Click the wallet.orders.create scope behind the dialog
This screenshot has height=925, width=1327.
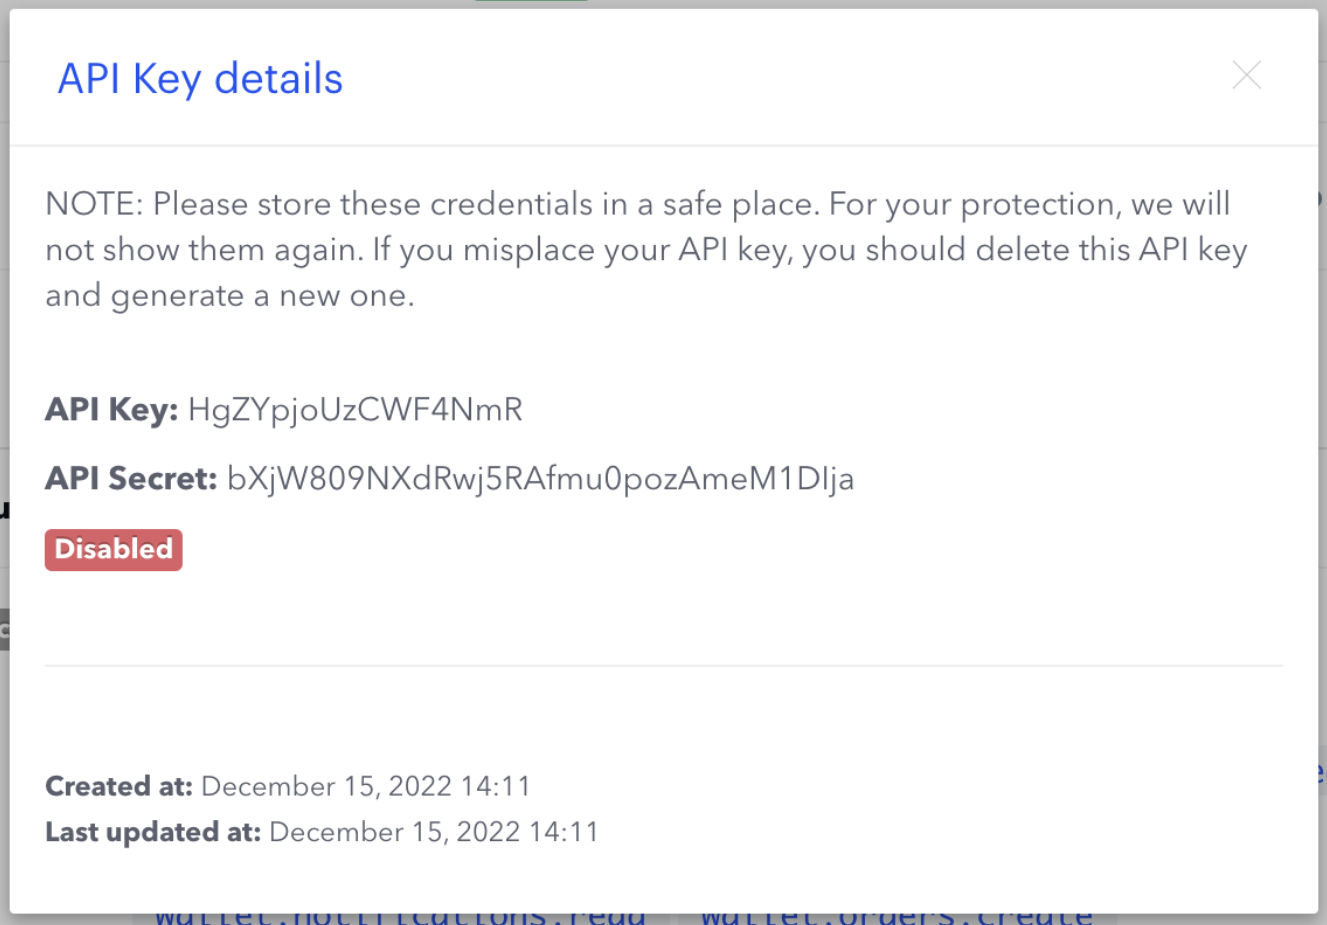[895, 915]
